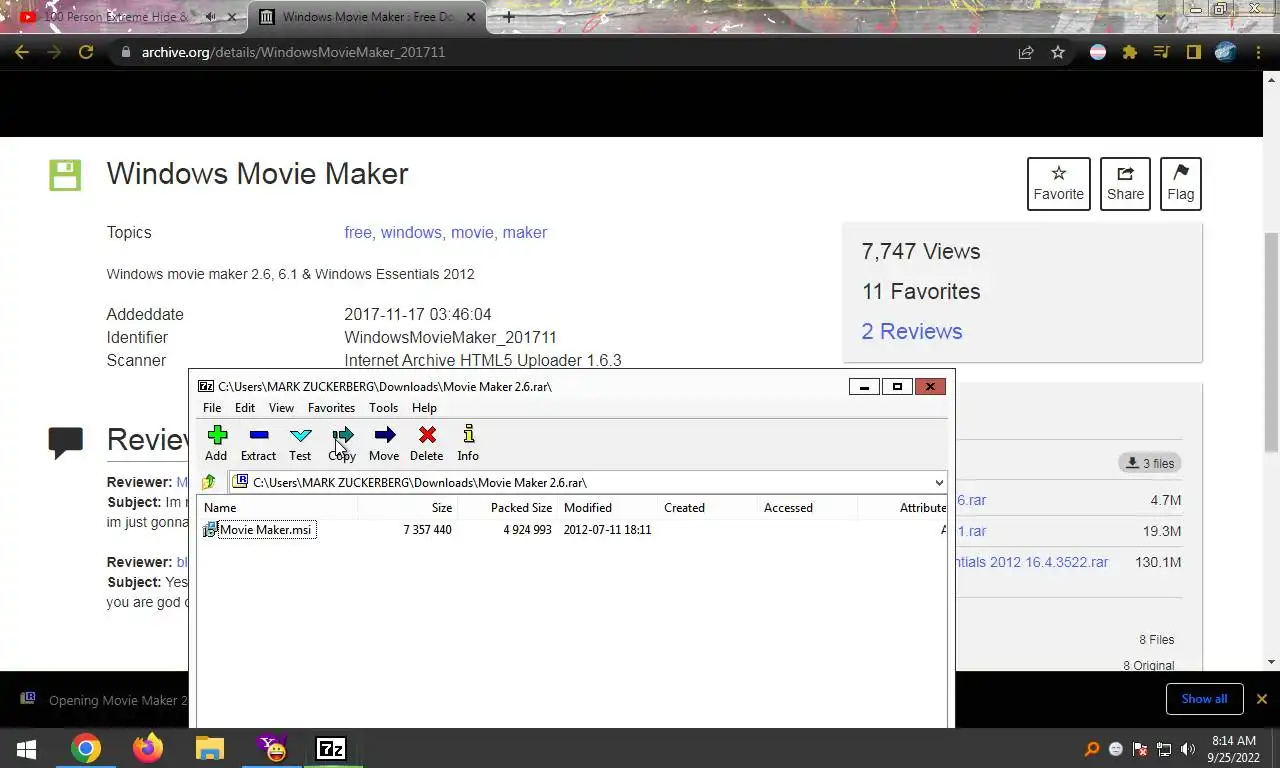Open the 7-Zip Favorites menu
The image size is (1280, 768).
(x=331, y=408)
